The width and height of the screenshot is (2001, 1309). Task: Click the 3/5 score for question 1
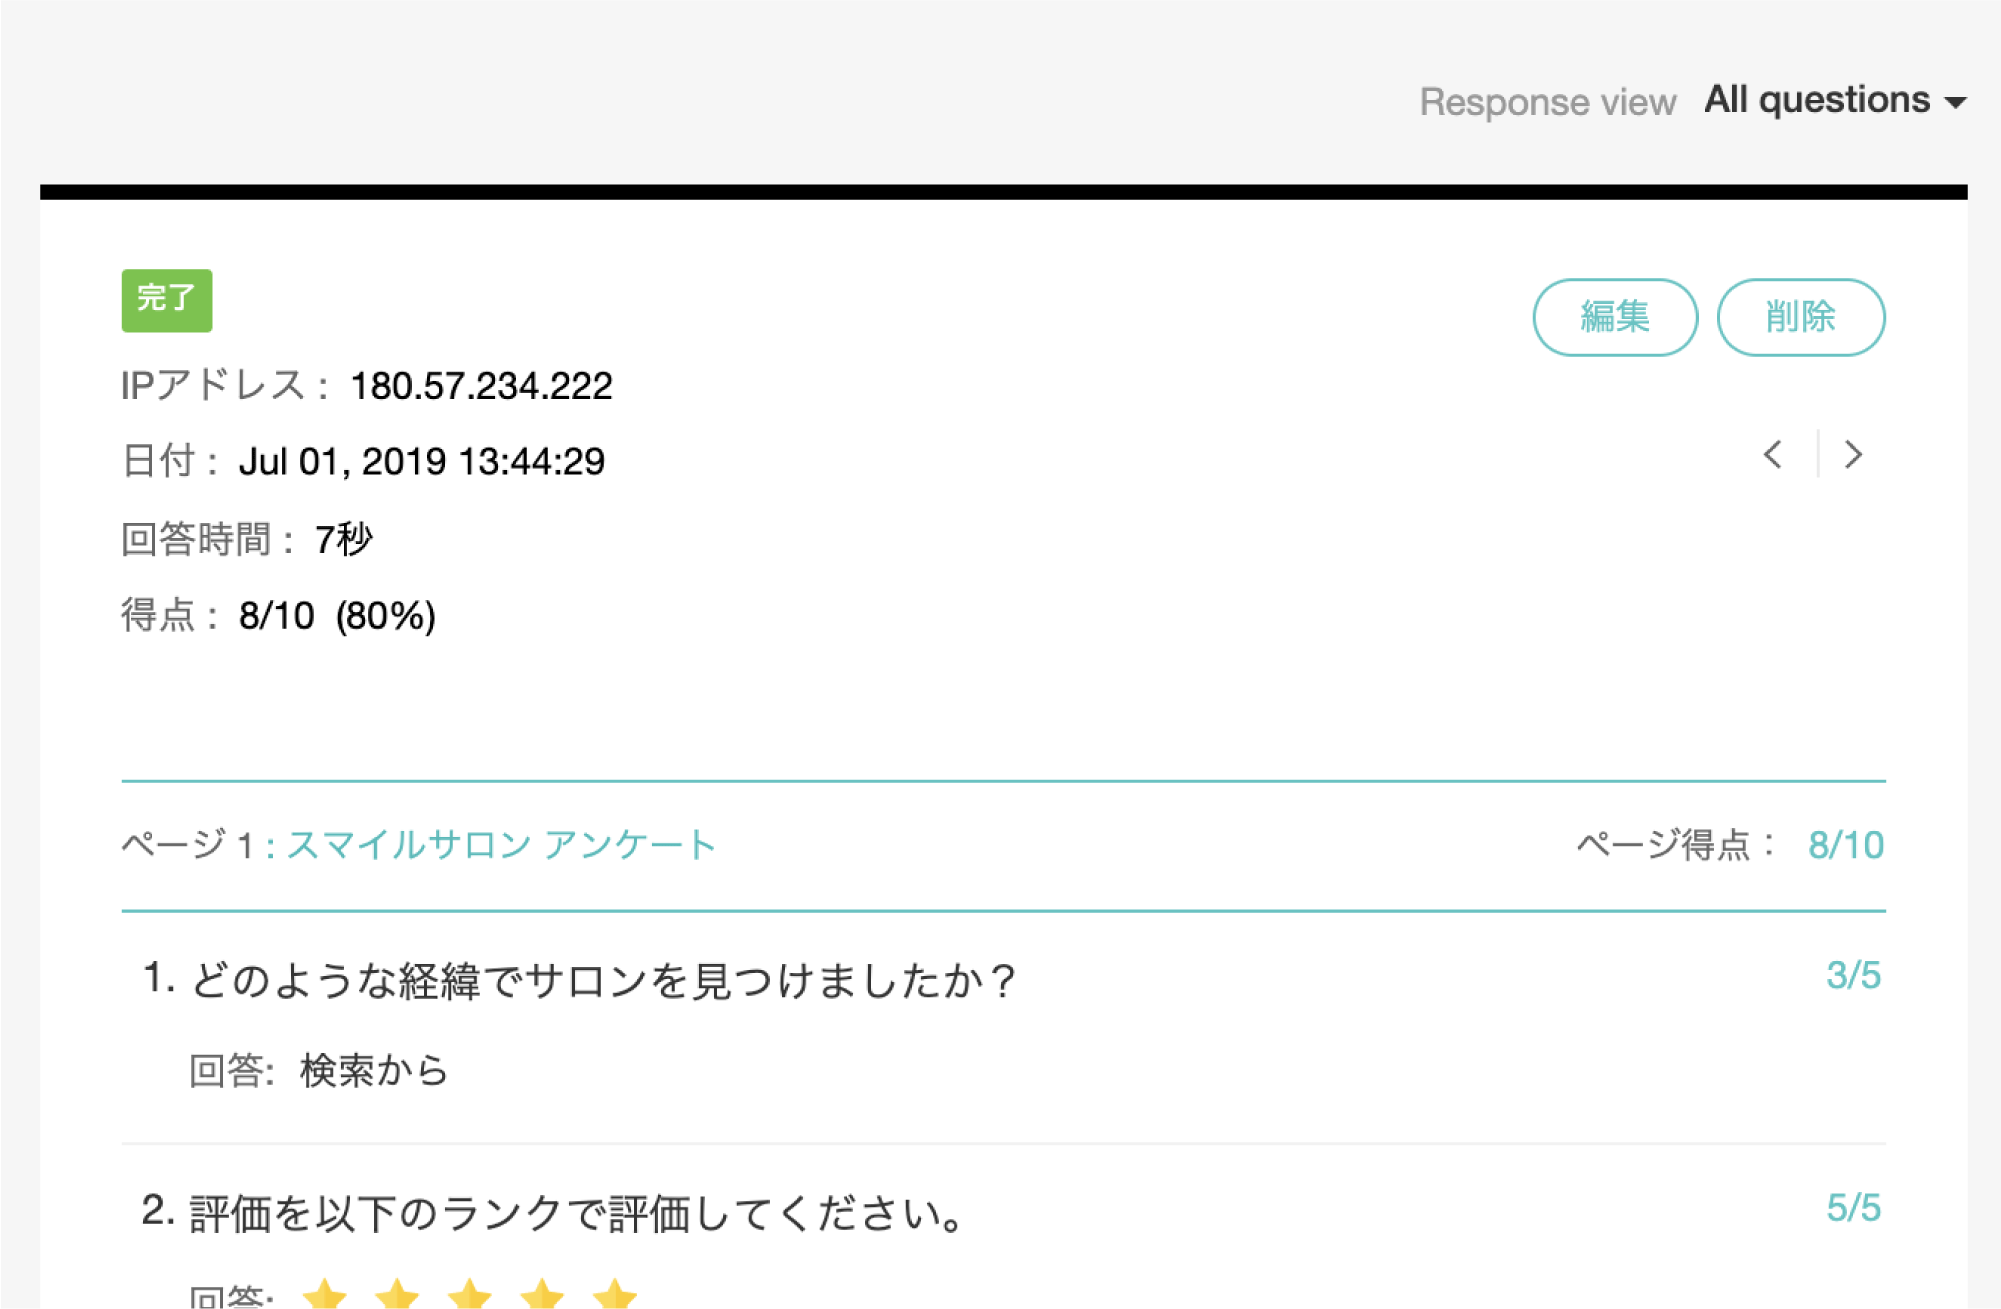coord(1853,975)
